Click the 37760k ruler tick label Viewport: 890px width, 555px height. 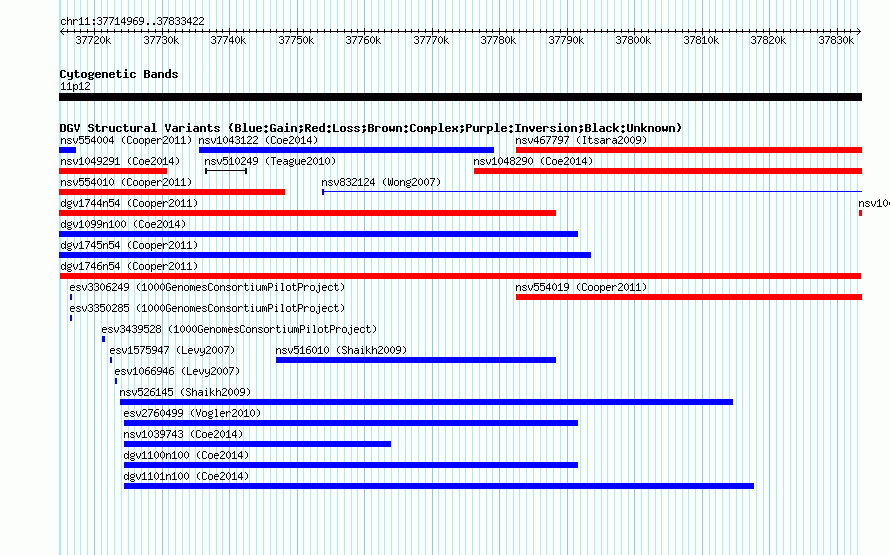click(363, 40)
